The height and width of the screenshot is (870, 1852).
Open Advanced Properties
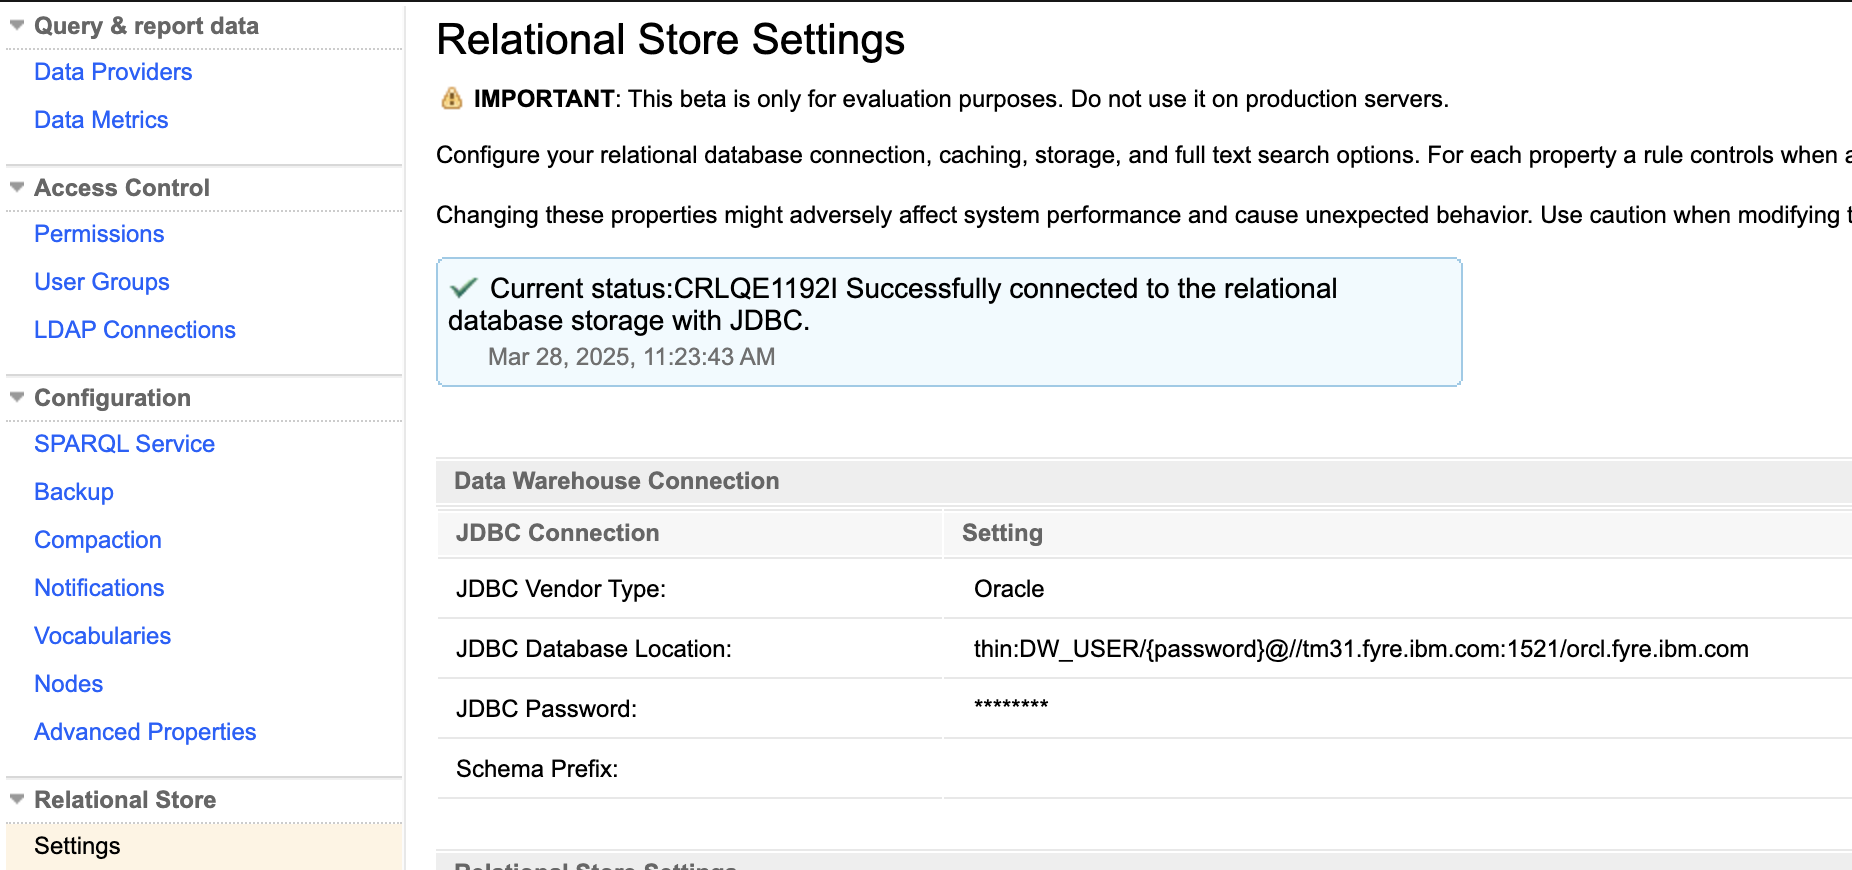[145, 732]
